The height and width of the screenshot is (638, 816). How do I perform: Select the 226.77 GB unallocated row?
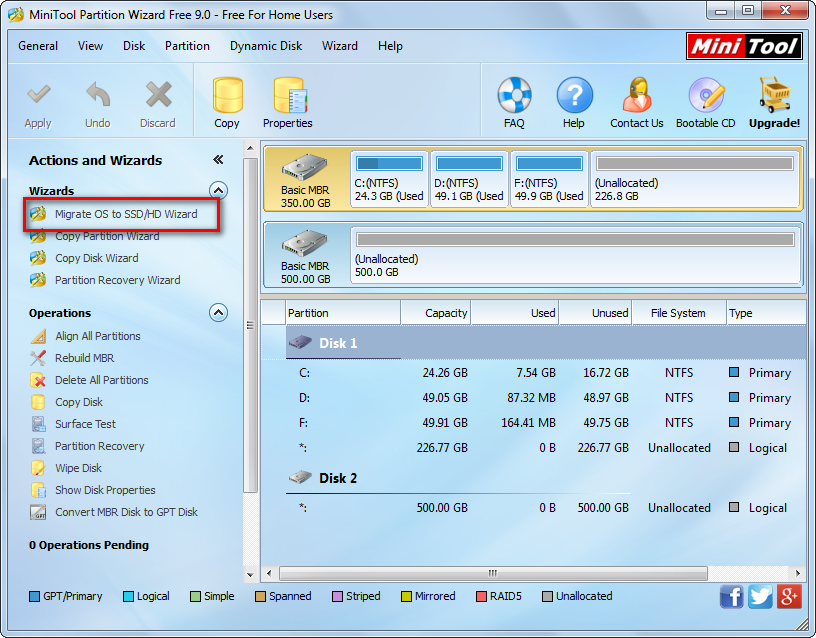[533, 448]
